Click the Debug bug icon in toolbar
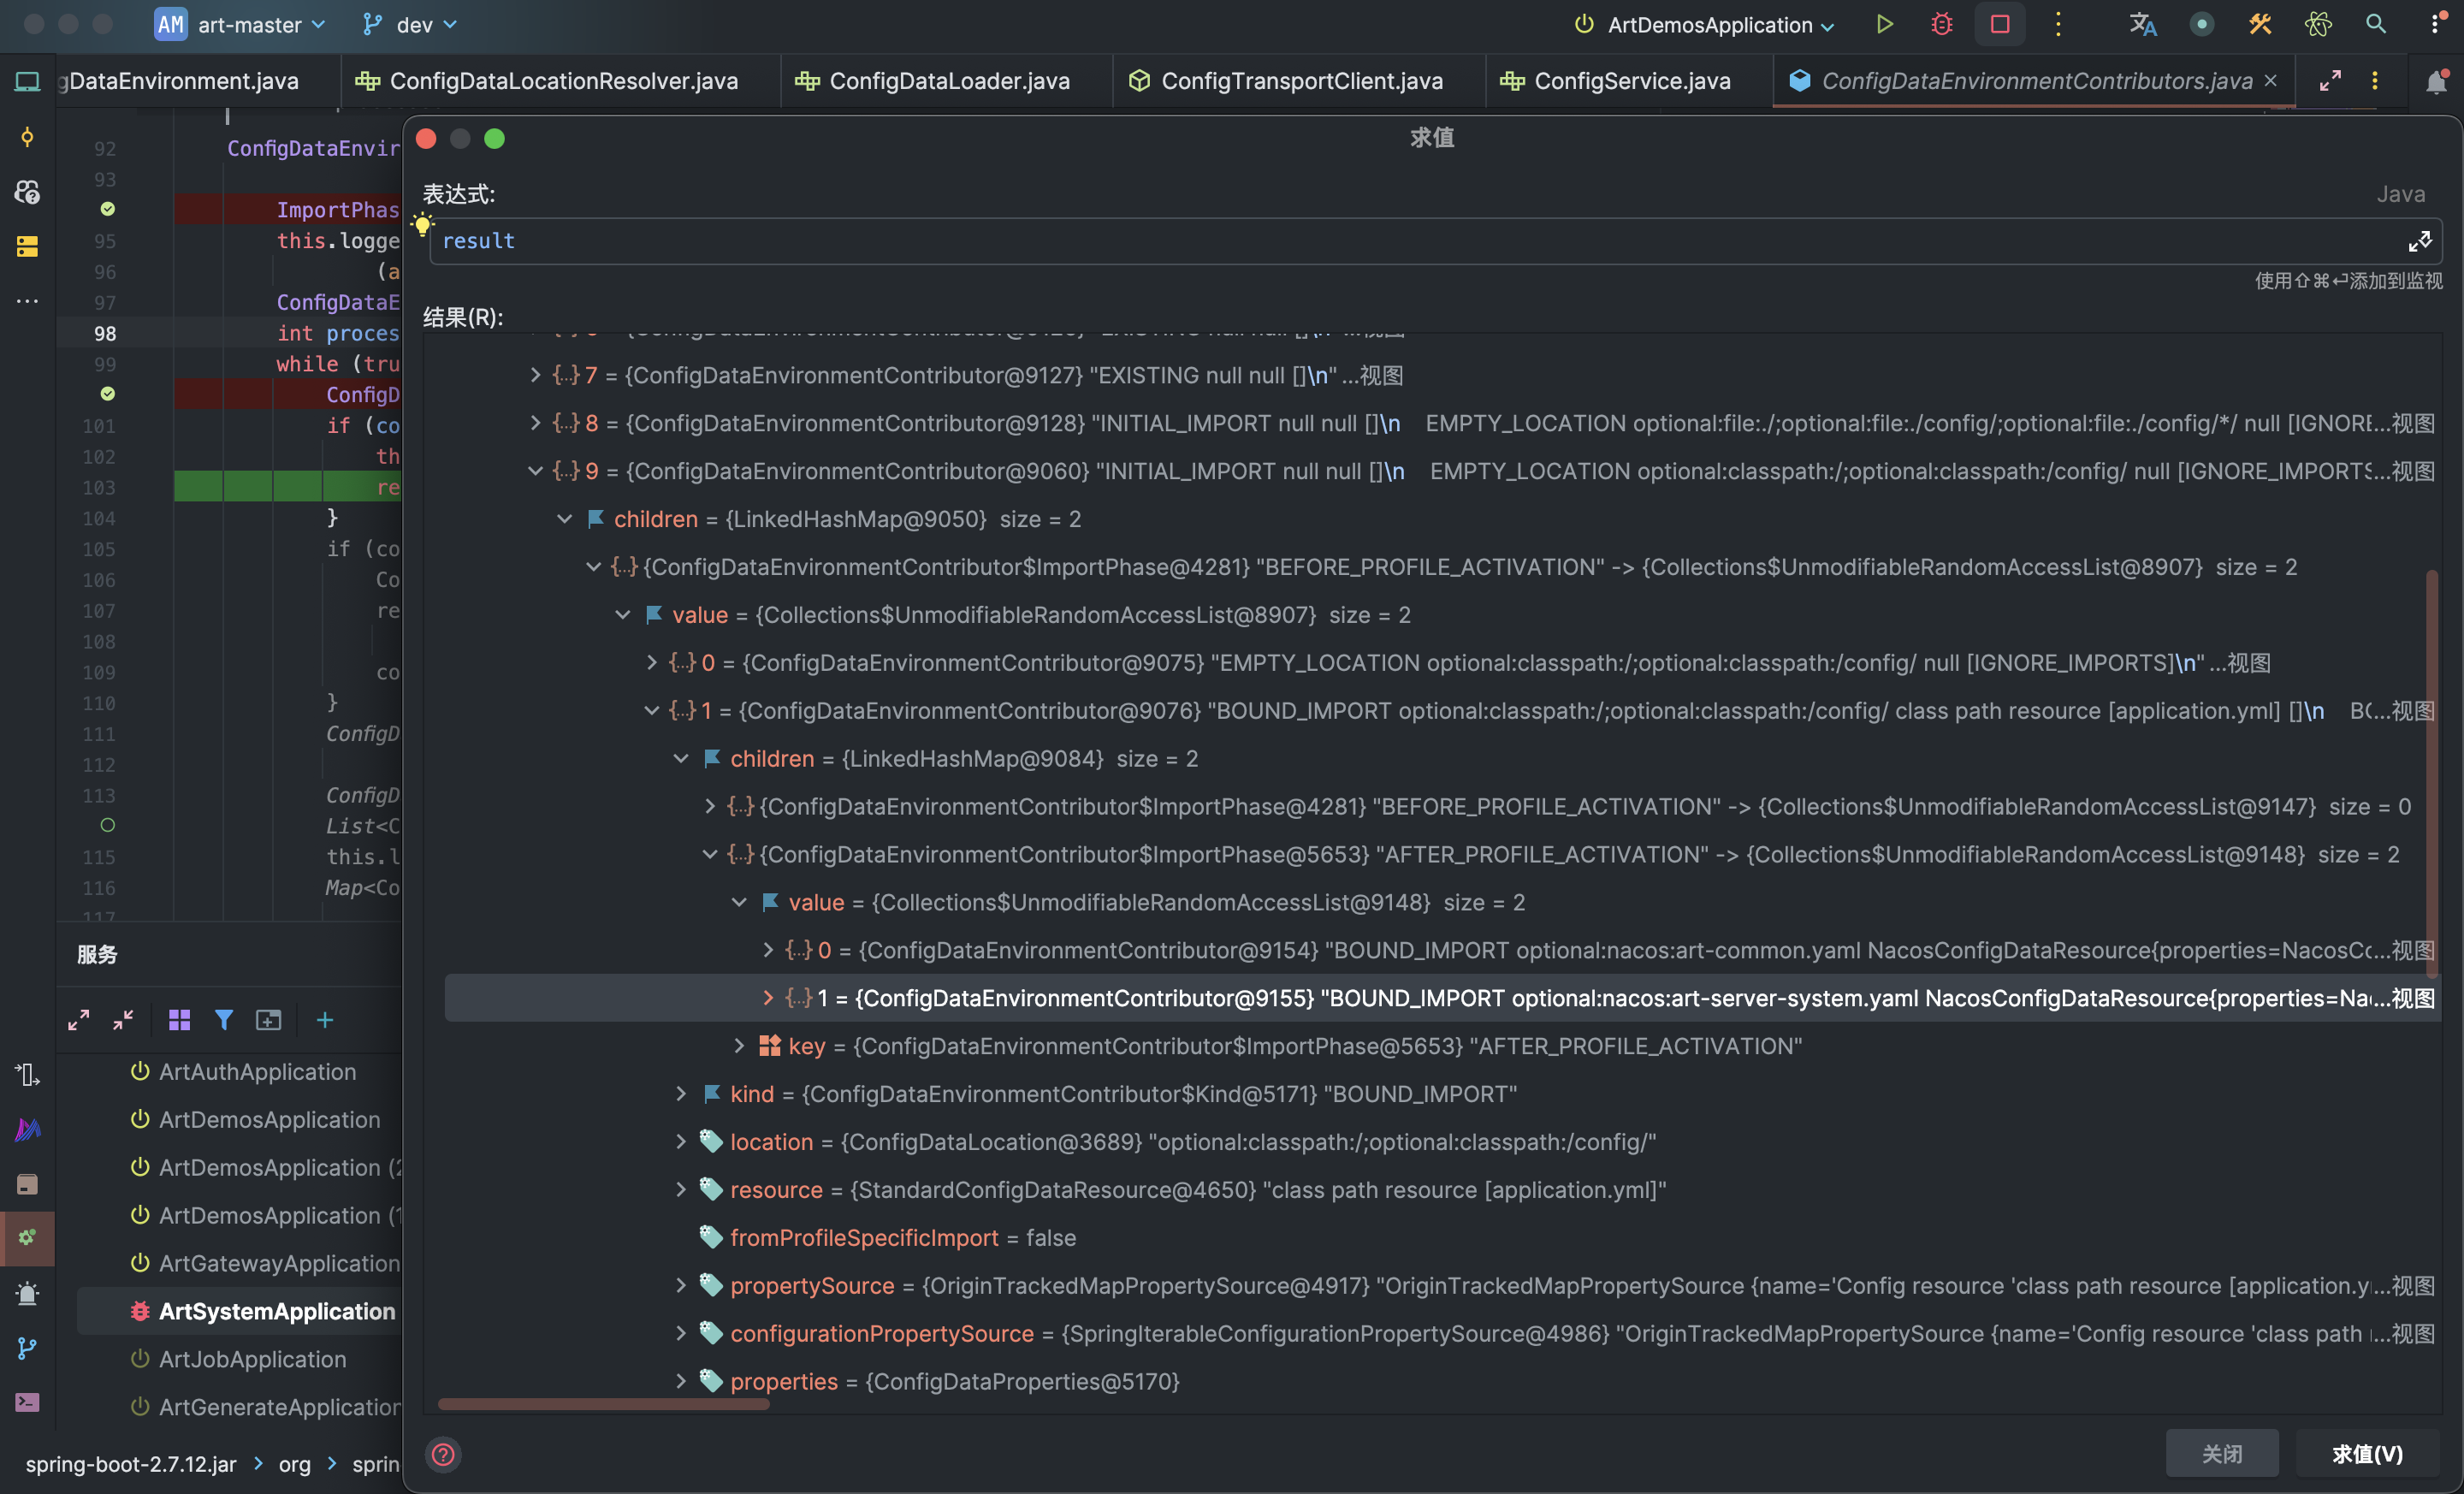This screenshot has width=2464, height=1494. tap(1941, 24)
